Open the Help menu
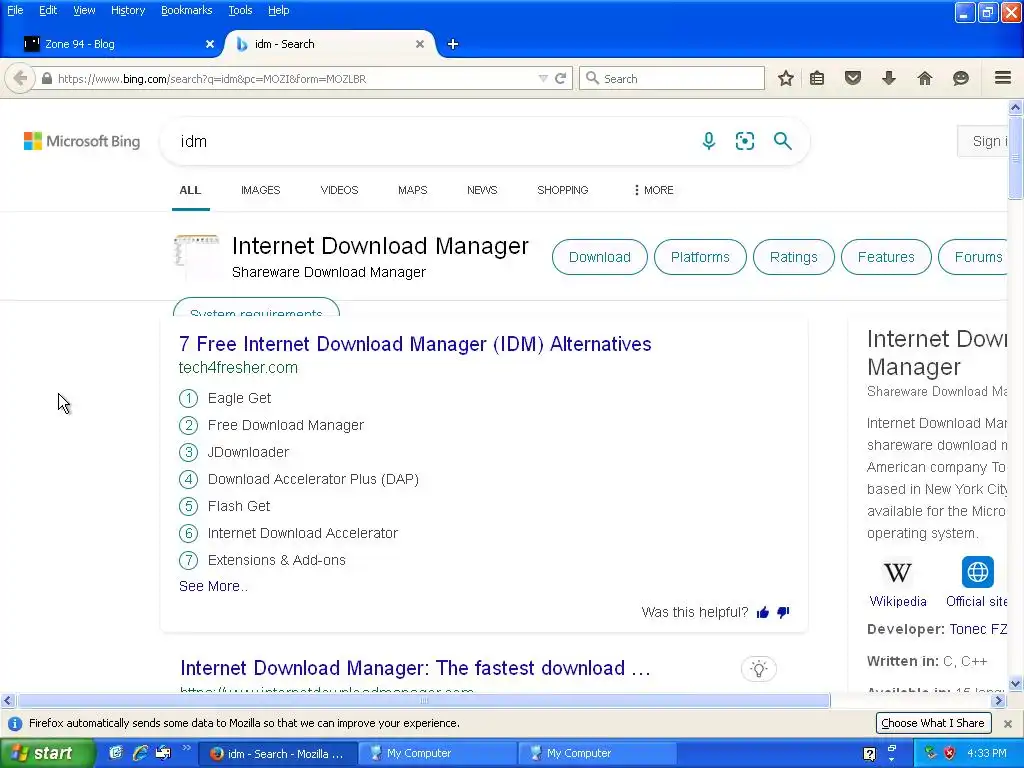 tap(278, 10)
